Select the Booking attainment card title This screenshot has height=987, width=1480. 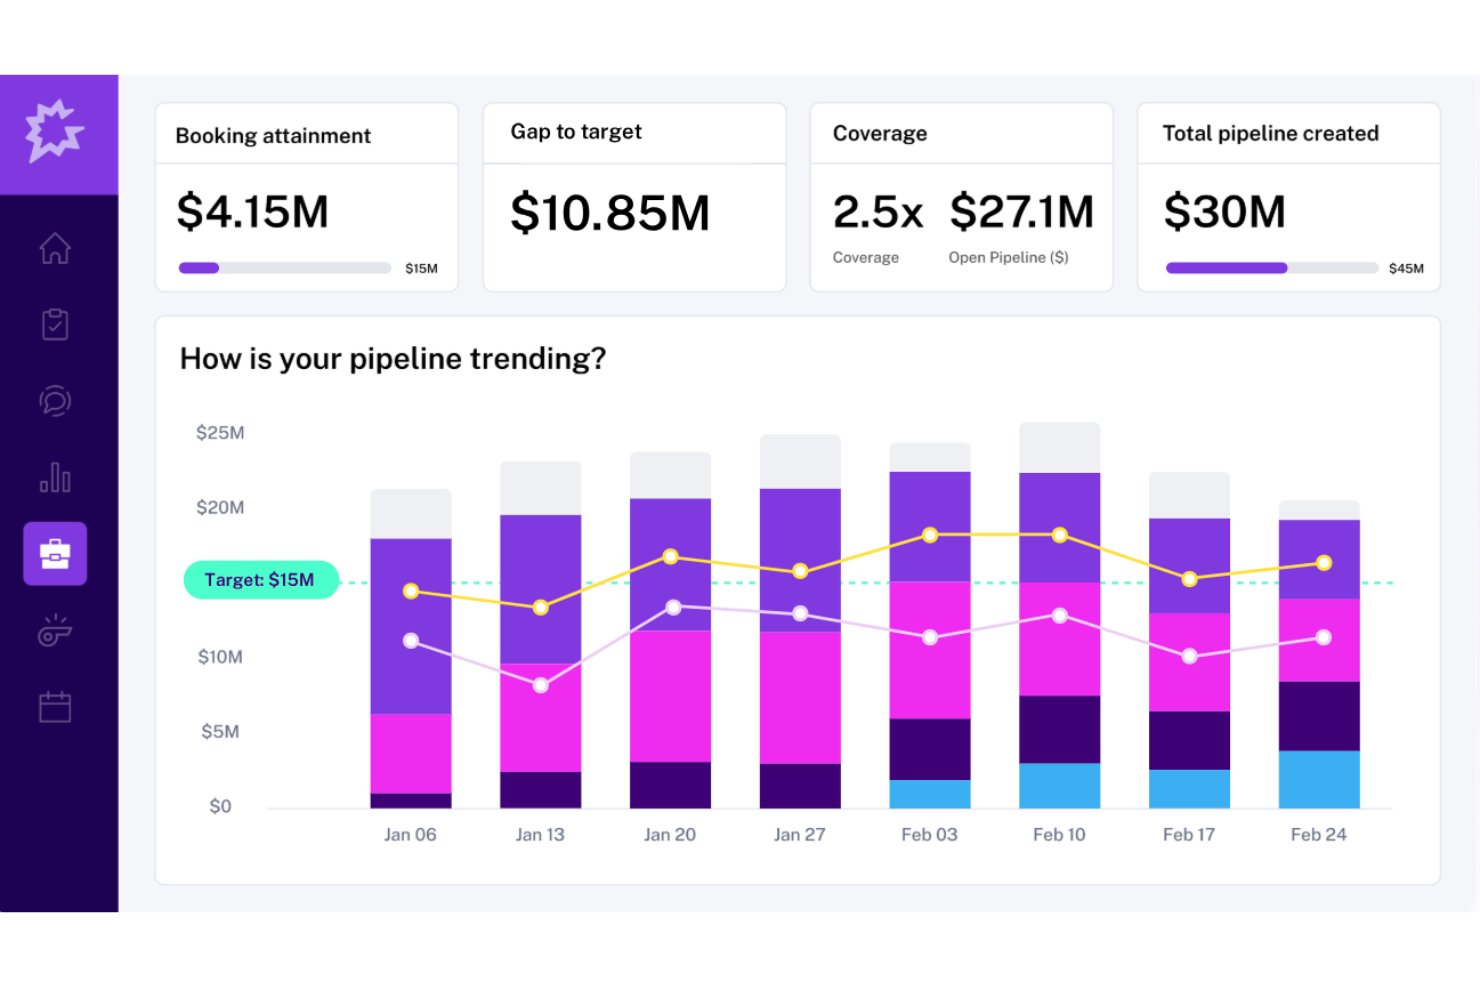coord(273,136)
